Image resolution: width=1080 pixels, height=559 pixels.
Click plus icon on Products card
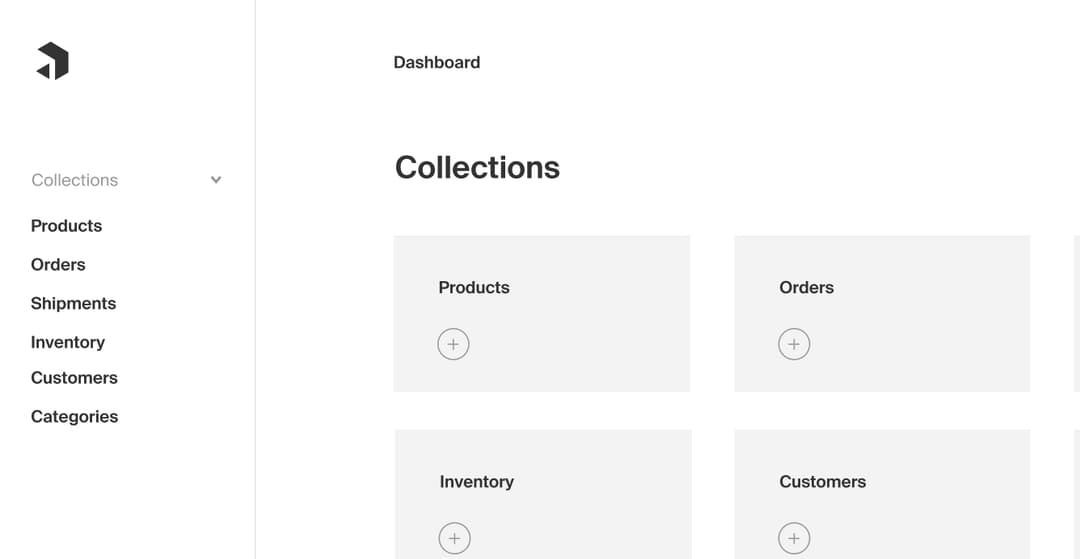(453, 344)
